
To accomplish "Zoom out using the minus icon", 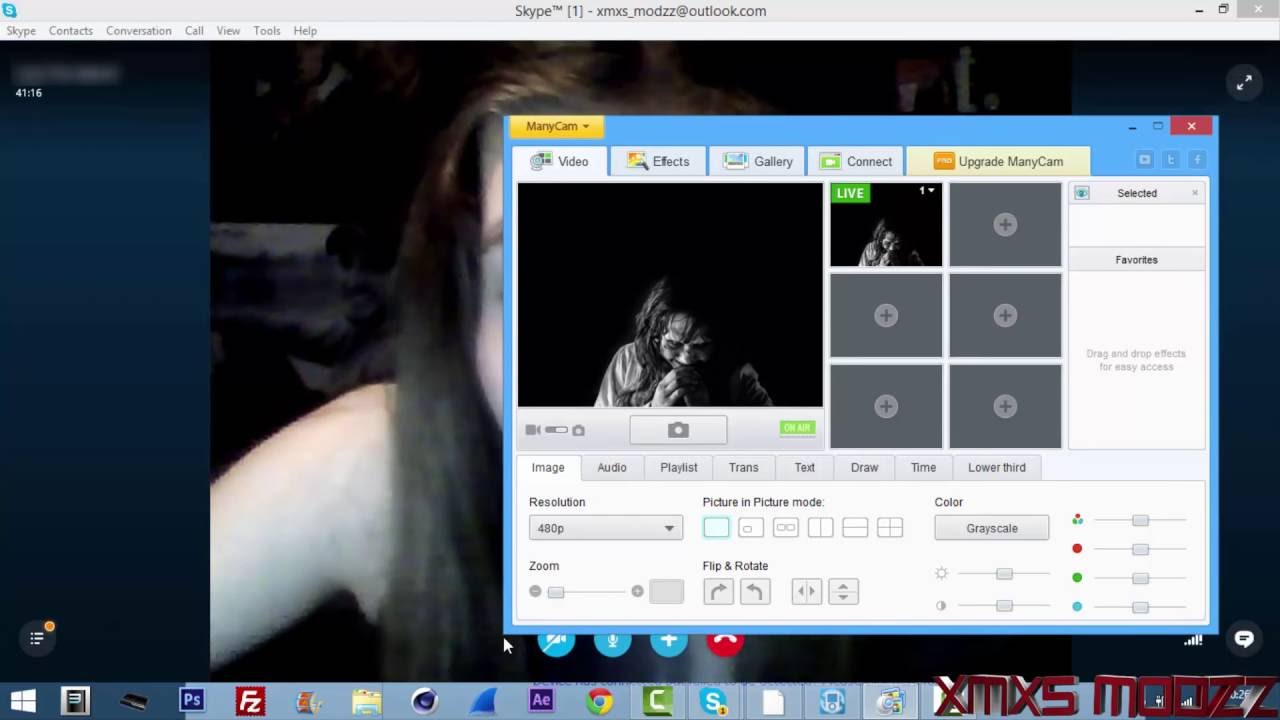I will 535,591.
